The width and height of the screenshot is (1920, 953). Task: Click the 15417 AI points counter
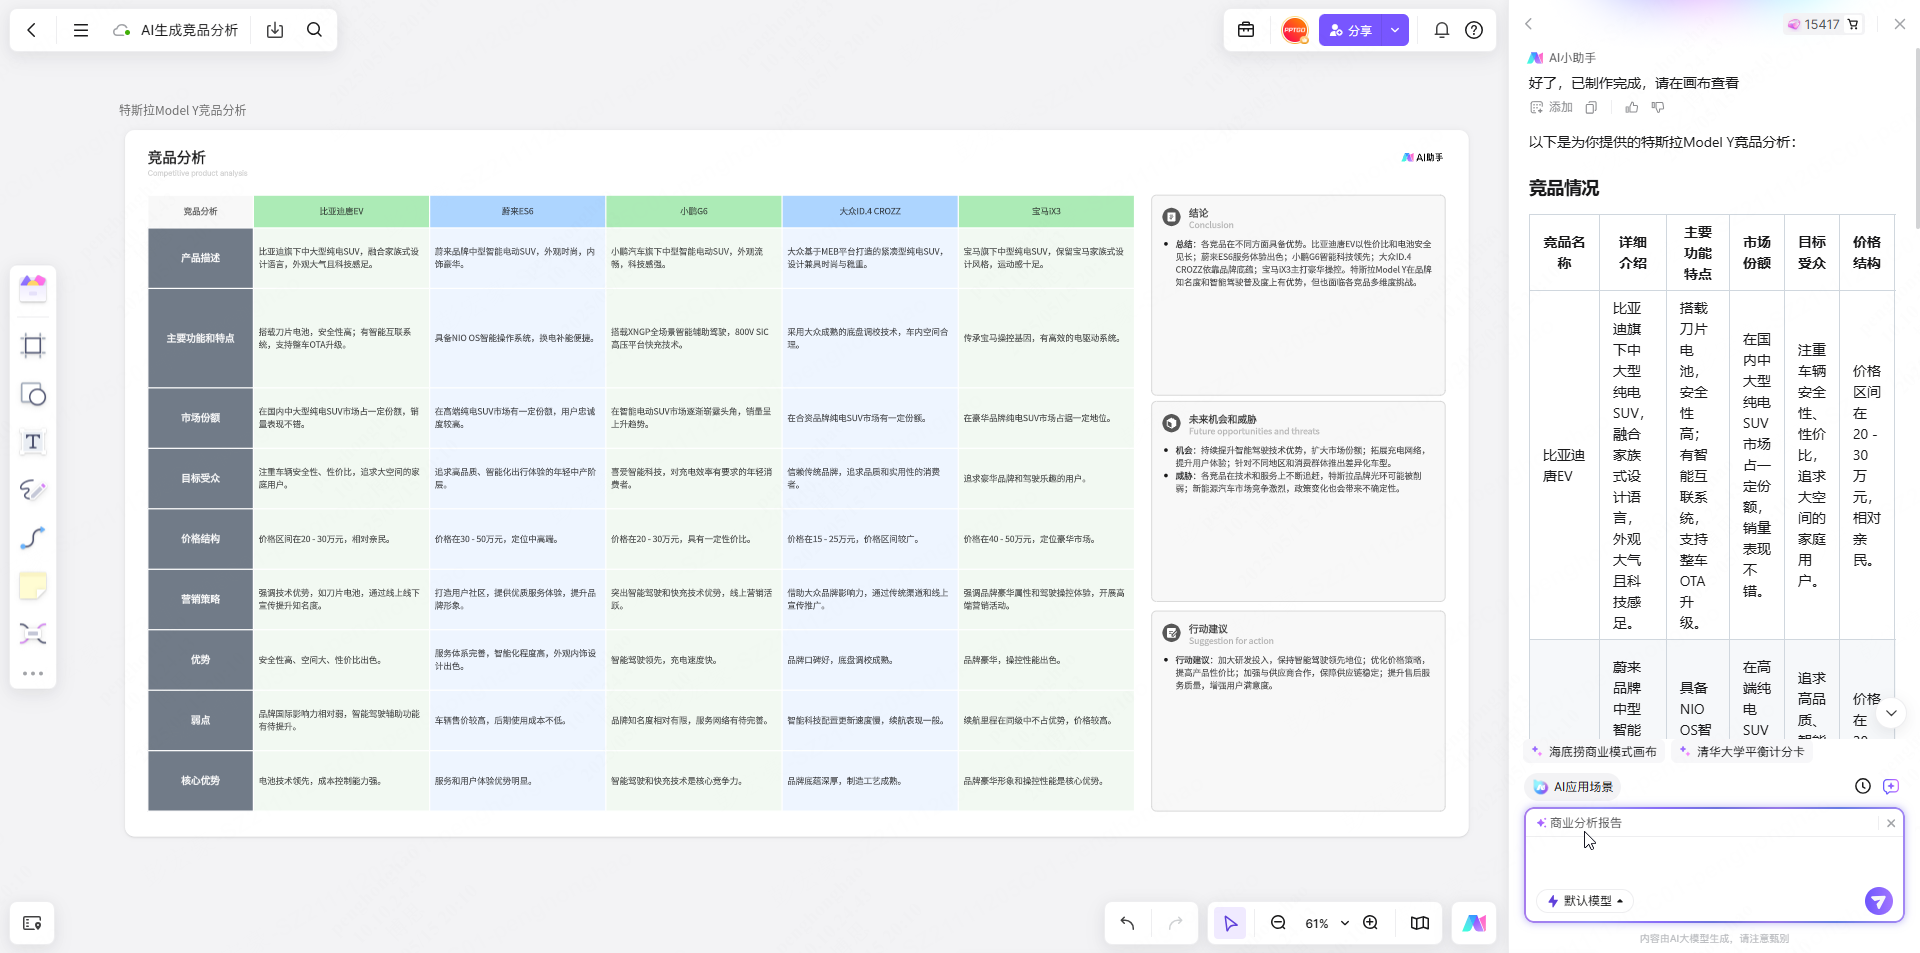1812,24
